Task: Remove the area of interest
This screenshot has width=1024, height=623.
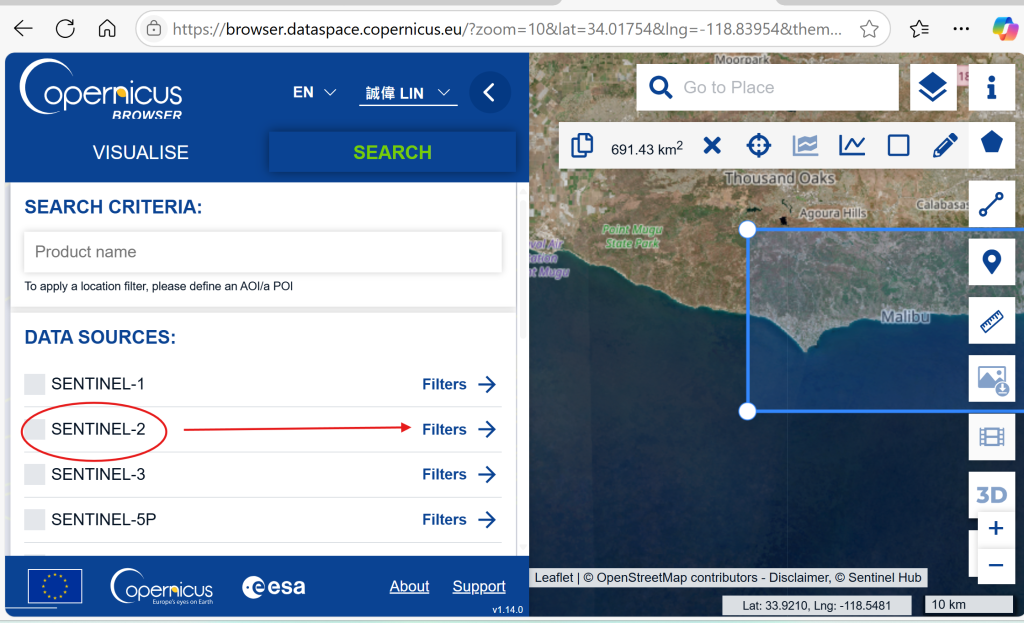Action: 712,145
